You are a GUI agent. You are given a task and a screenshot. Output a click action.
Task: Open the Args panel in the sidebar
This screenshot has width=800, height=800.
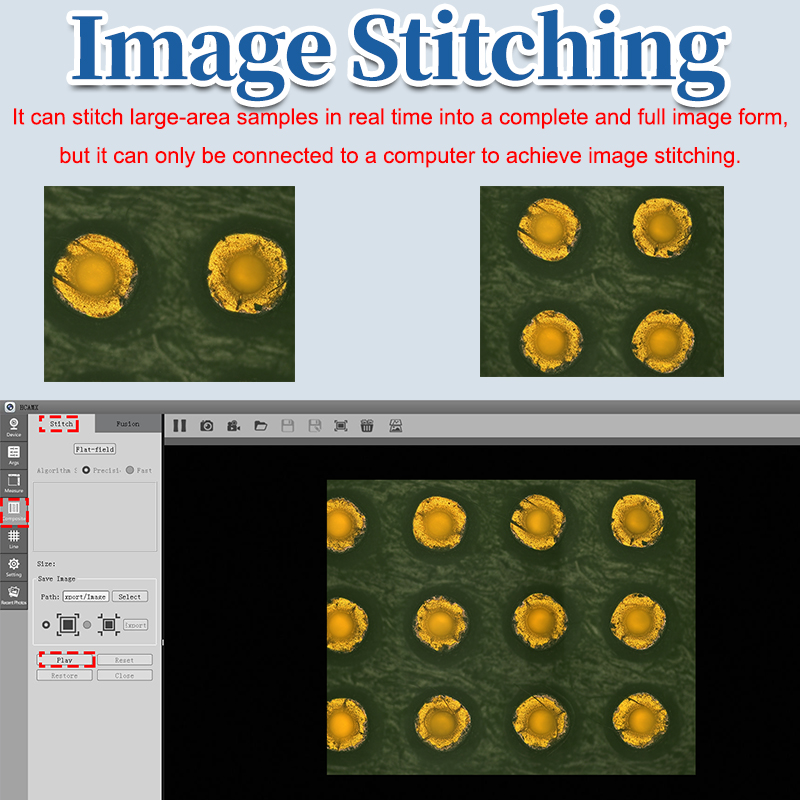pyautogui.click(x=14, y=456)
